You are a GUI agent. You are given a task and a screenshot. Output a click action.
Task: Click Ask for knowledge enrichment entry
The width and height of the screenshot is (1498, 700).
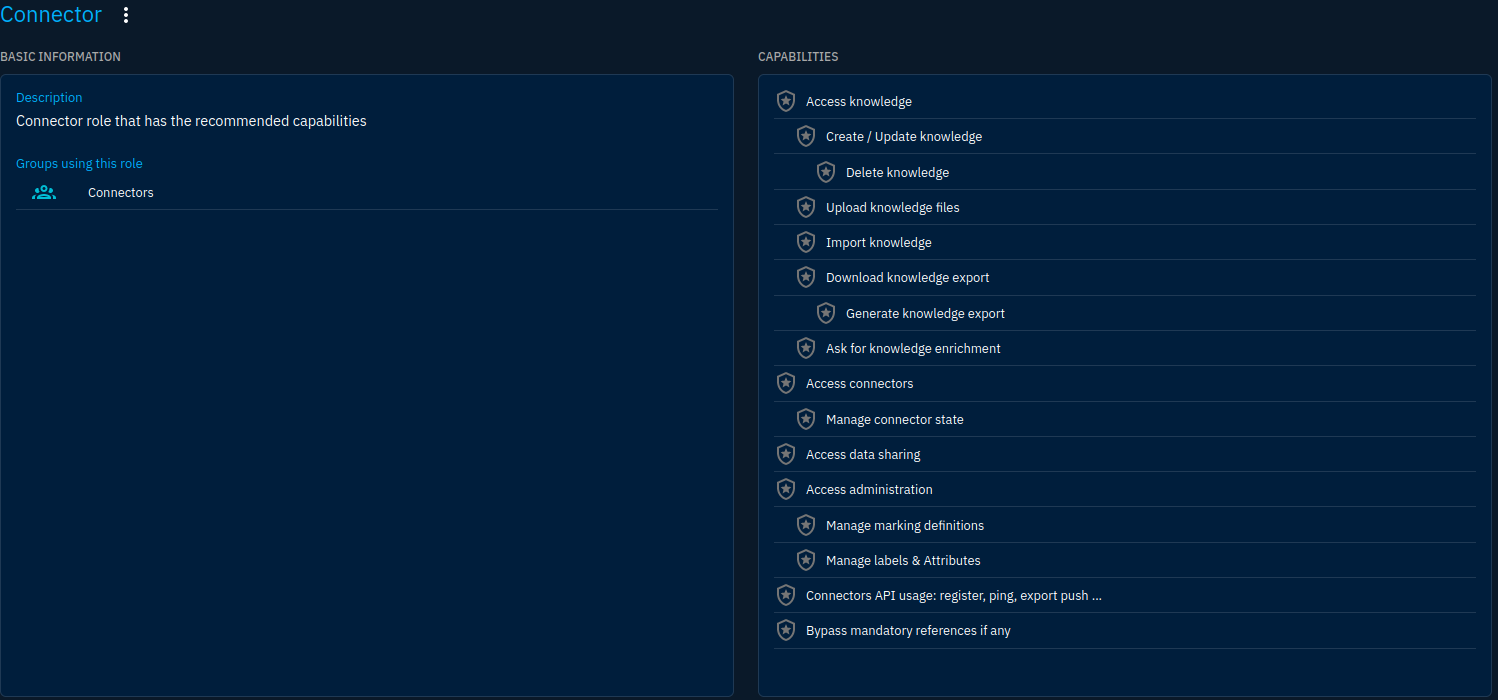click(913, 349)
